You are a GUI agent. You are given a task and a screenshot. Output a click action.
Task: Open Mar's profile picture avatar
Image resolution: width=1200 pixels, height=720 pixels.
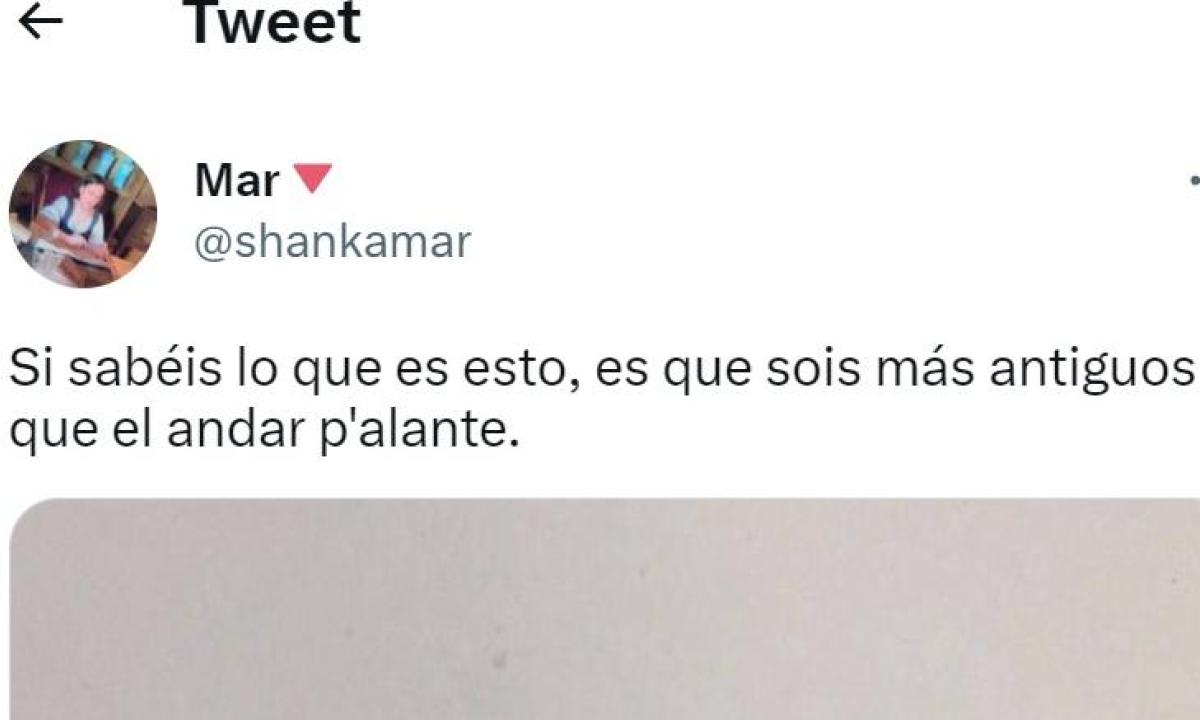pos(83,214)
